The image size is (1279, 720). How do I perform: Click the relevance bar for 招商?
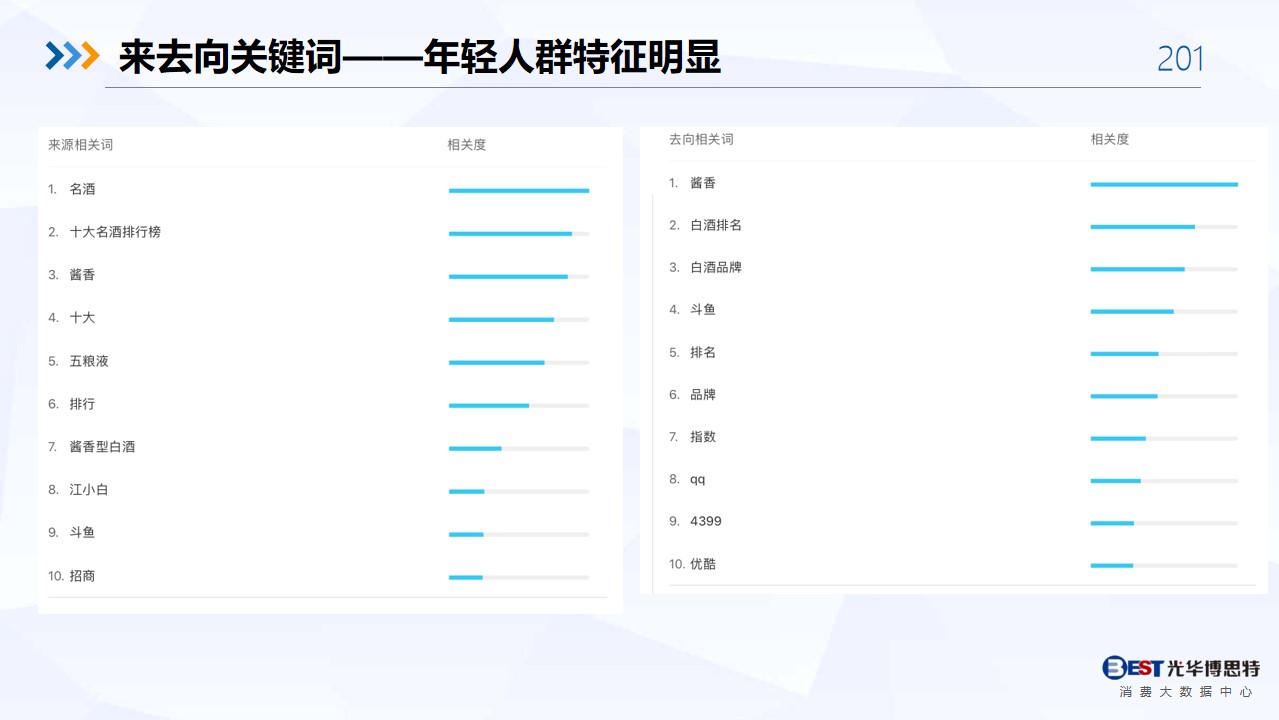click(519, 577)
